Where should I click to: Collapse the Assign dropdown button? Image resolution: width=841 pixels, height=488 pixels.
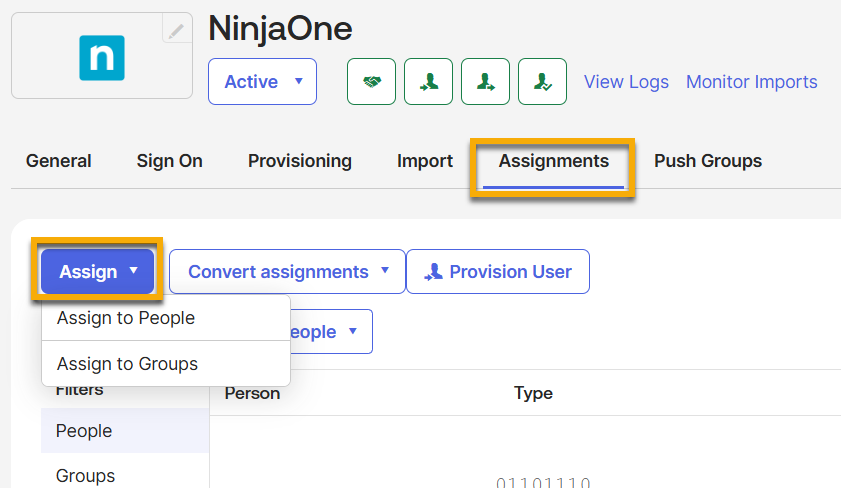tap(98, 271)
